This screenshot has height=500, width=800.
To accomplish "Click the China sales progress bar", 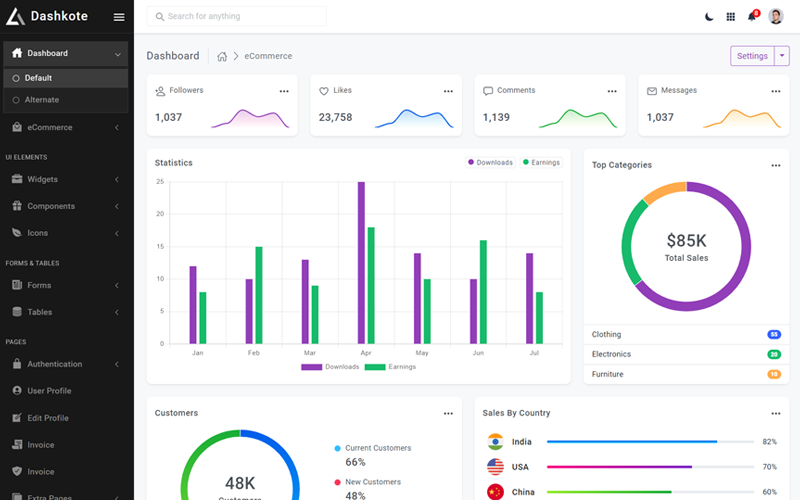I will click(x=651, y=492).
